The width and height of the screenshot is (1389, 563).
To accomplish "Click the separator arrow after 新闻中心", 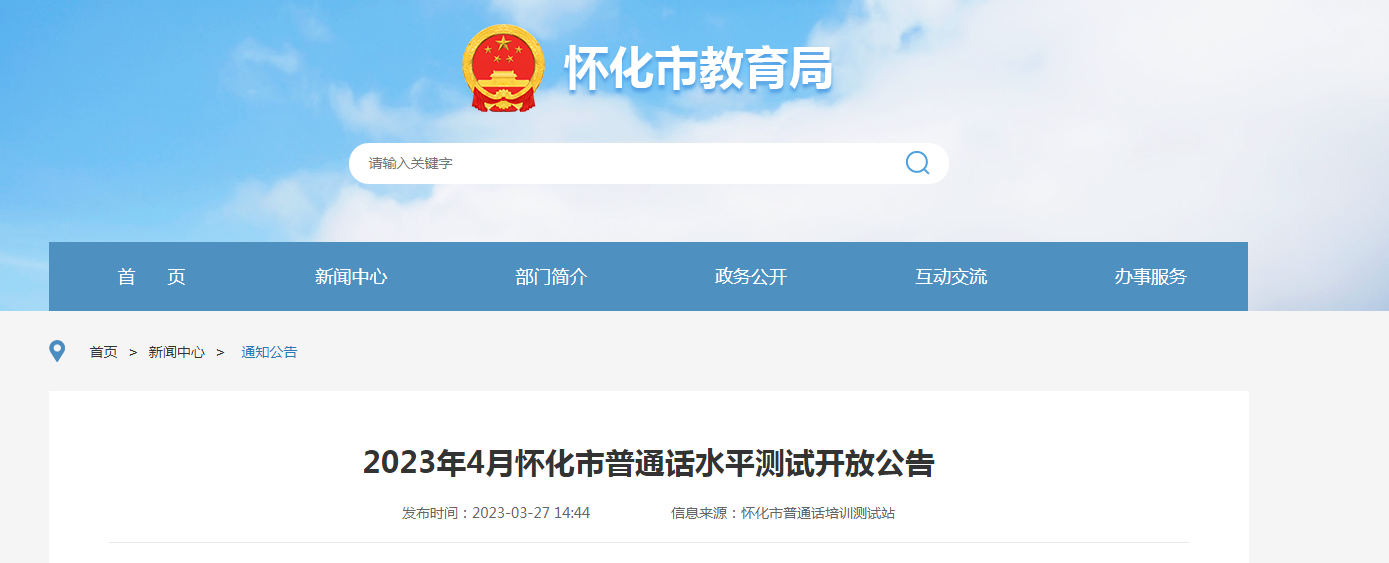I will click(x=220, y=352).
